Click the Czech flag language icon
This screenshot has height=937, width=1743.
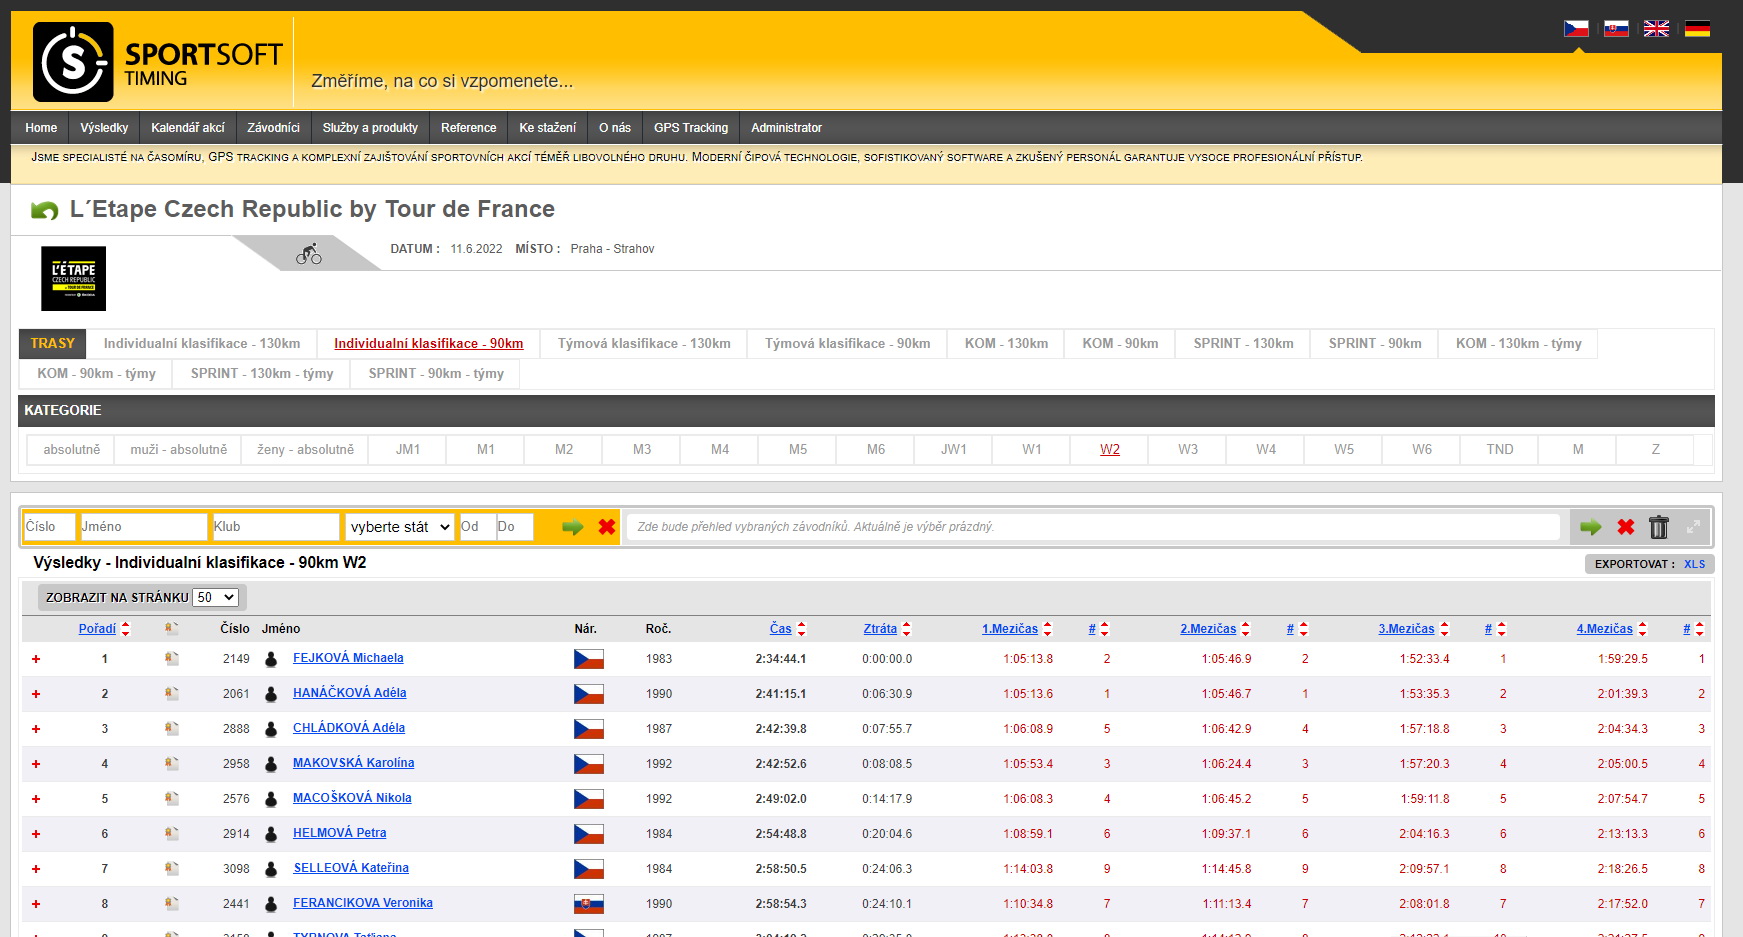point(1576,29)
